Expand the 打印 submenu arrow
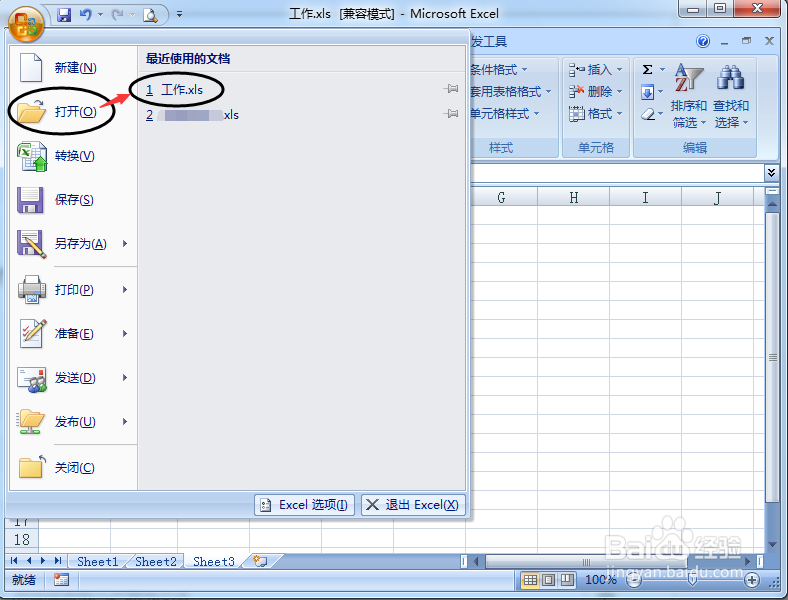This screenshot has width=788, height=600. coord(125,289)
